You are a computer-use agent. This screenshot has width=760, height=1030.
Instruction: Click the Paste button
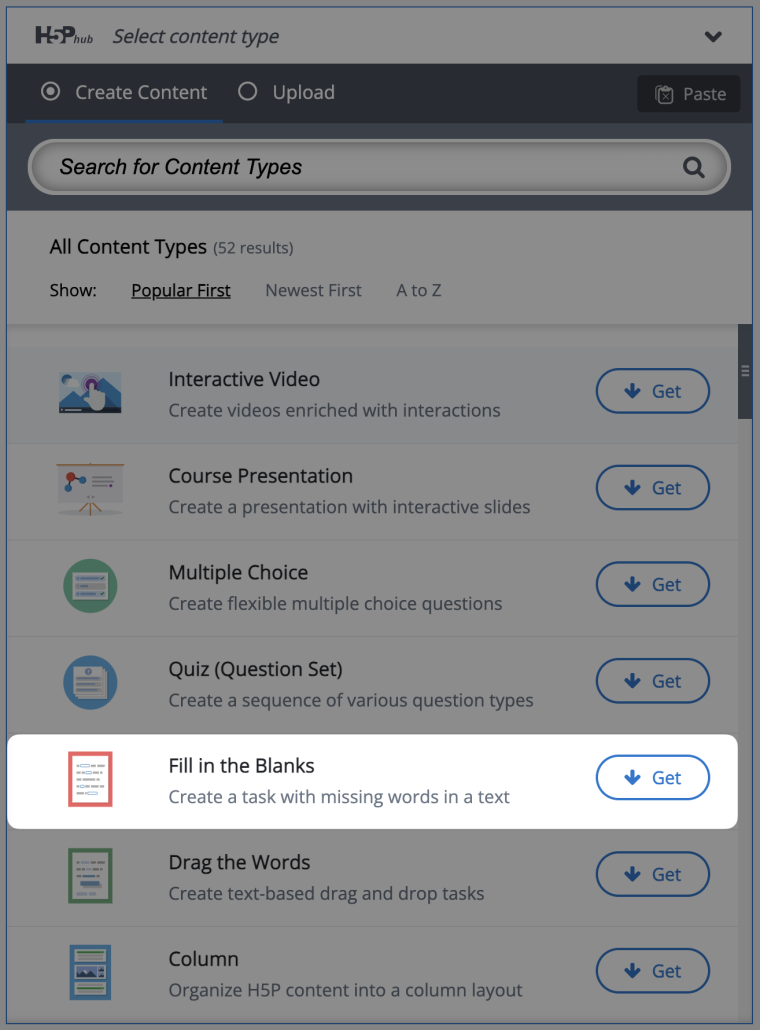(x=688, y=93)
